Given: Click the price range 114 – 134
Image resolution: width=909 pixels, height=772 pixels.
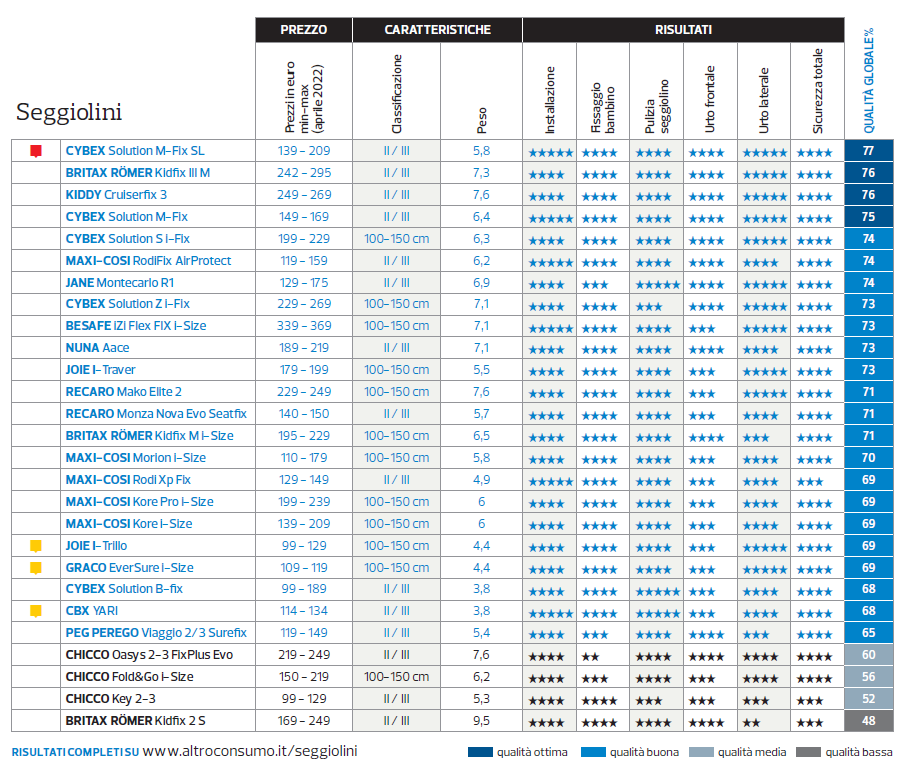Looking at the screenshot, I should (304, 611).
